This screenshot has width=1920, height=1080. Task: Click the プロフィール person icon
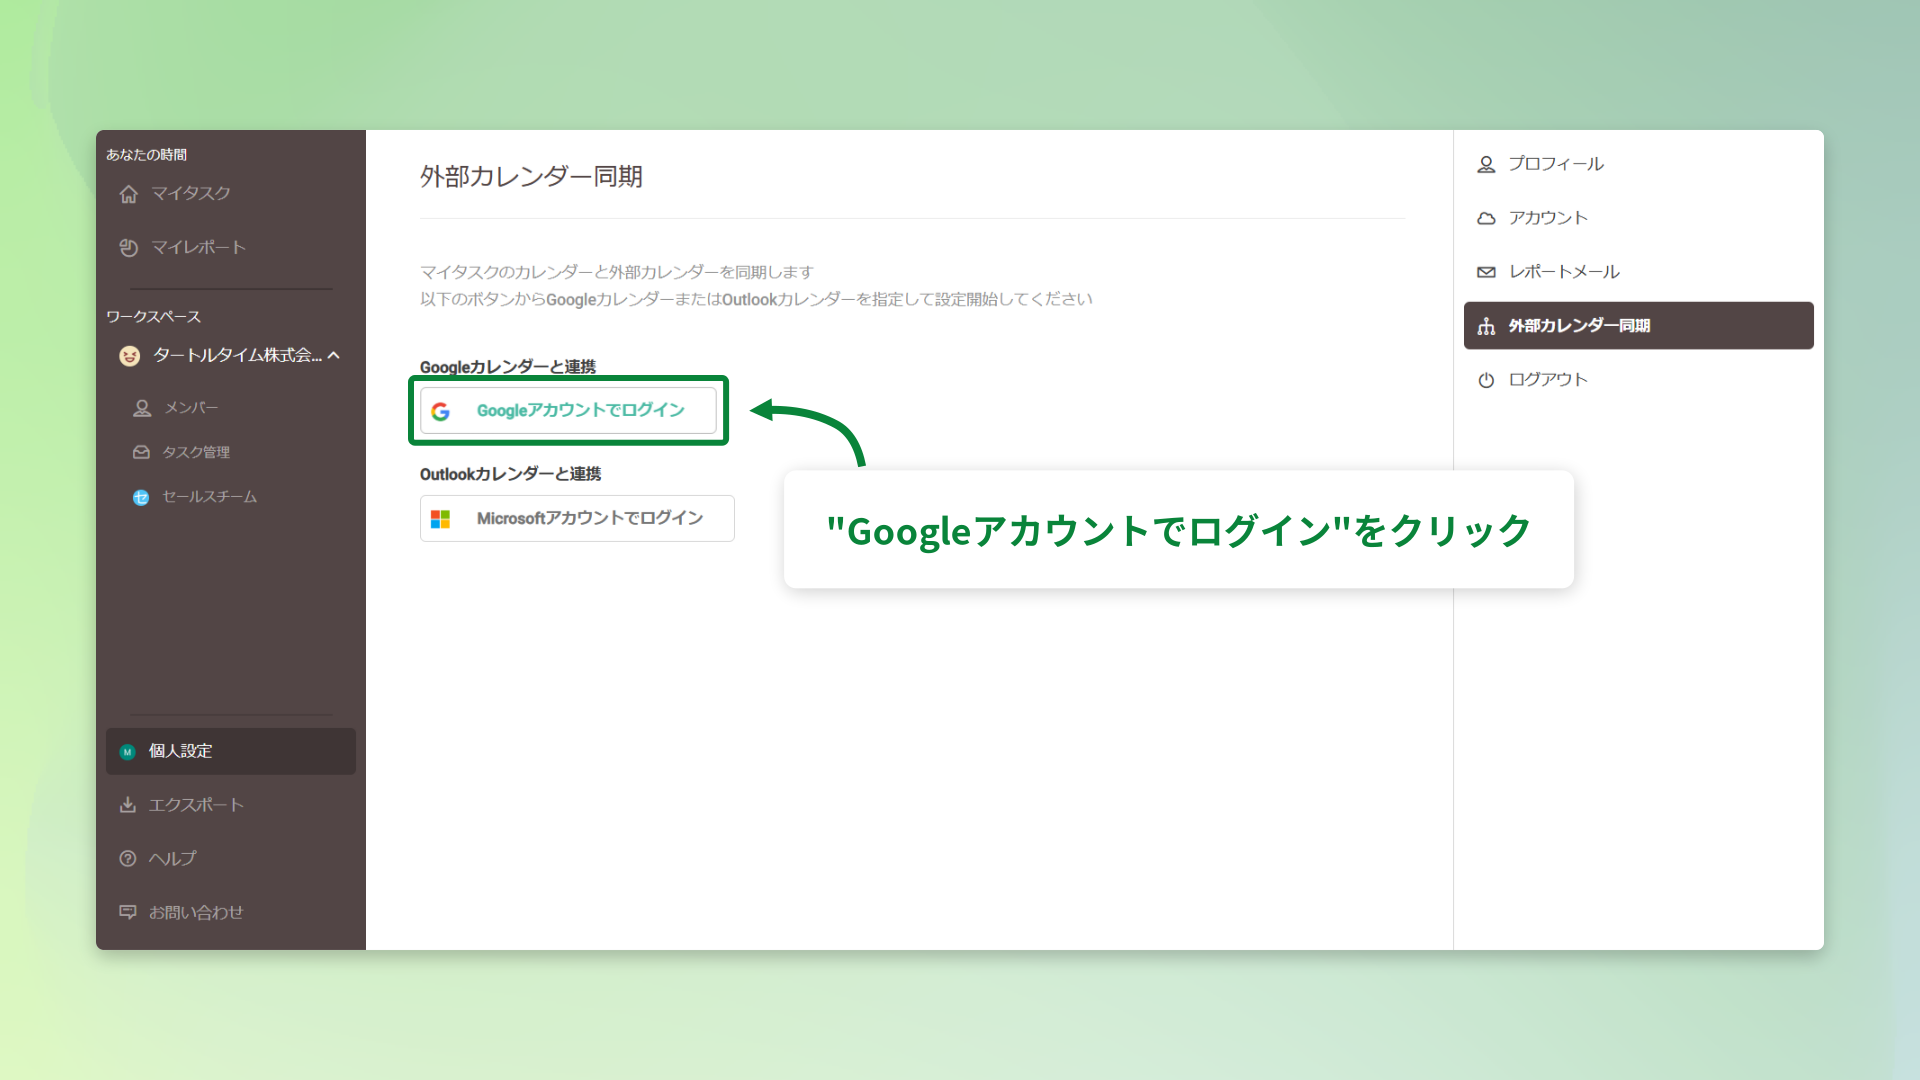[1486, 164]
